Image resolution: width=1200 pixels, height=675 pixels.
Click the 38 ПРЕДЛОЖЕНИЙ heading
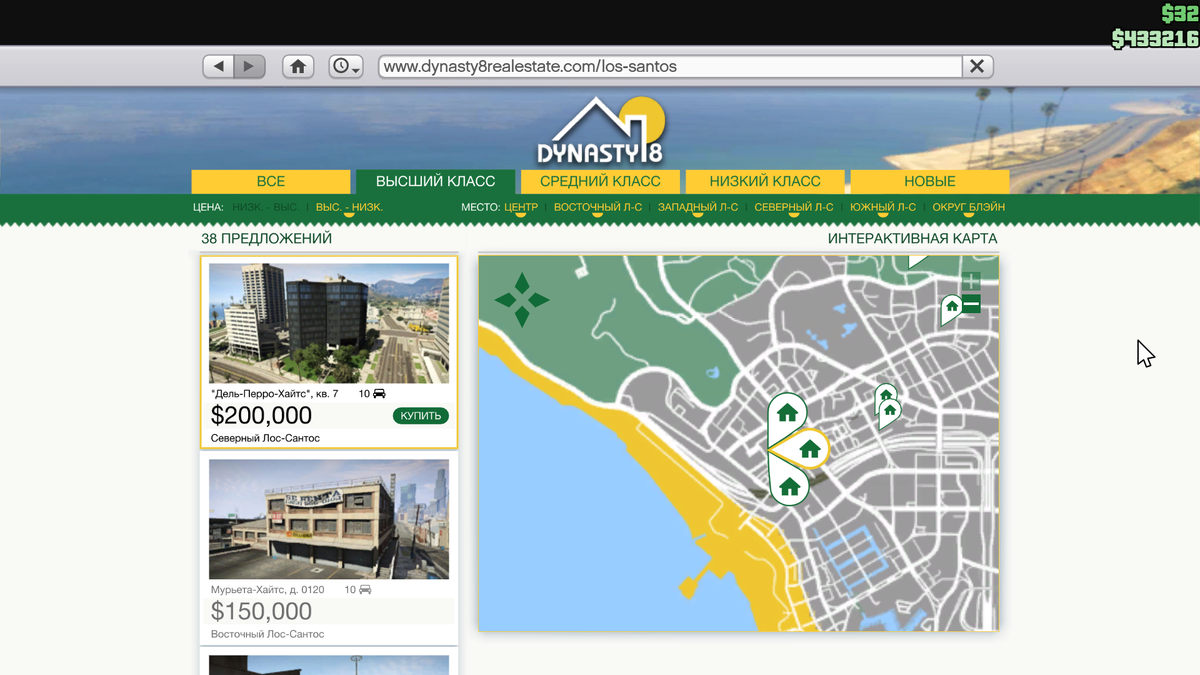267,239
